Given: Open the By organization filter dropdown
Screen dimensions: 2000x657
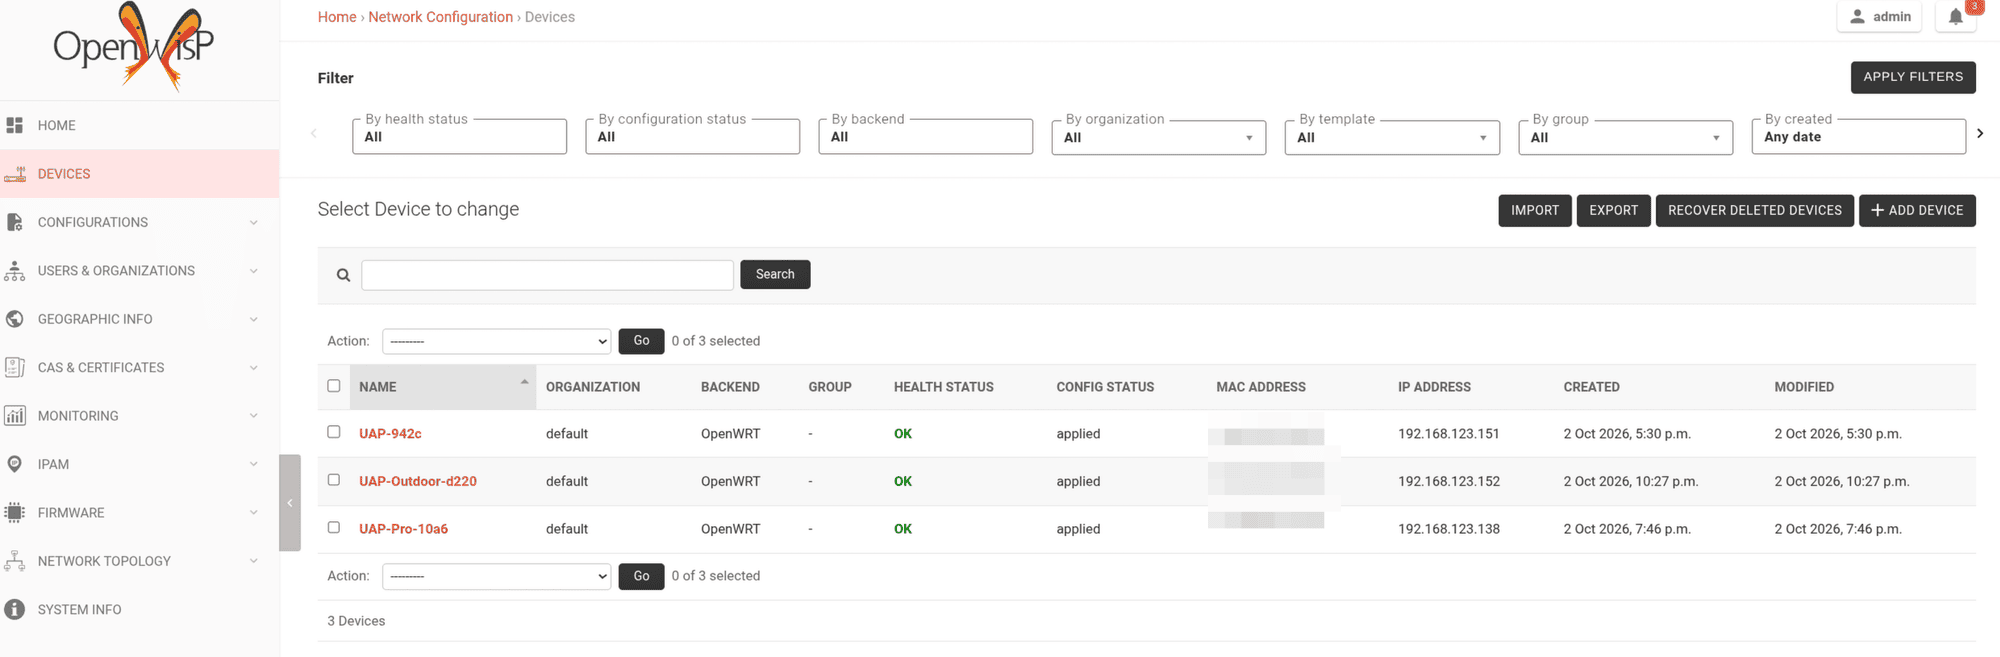Looking at the screenshot, I should 1158,137.
